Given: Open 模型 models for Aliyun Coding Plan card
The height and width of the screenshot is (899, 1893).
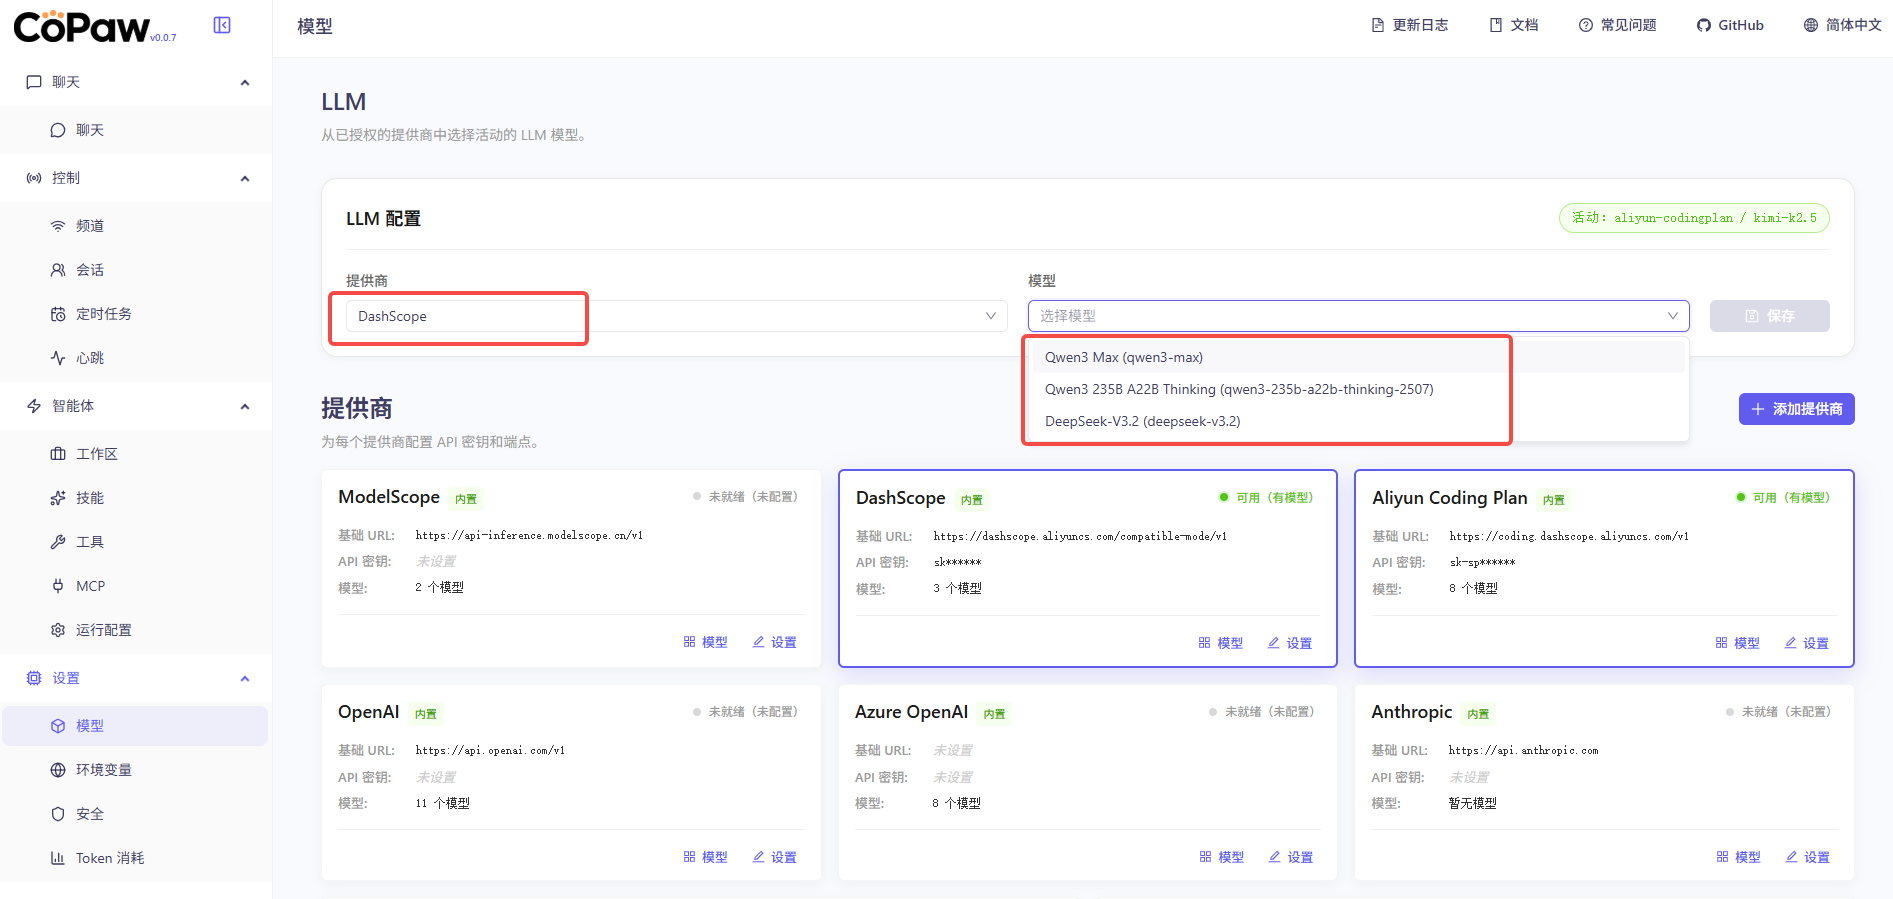Looking at the screenshot, I should pyautogui.click(x=1737, y=643).
